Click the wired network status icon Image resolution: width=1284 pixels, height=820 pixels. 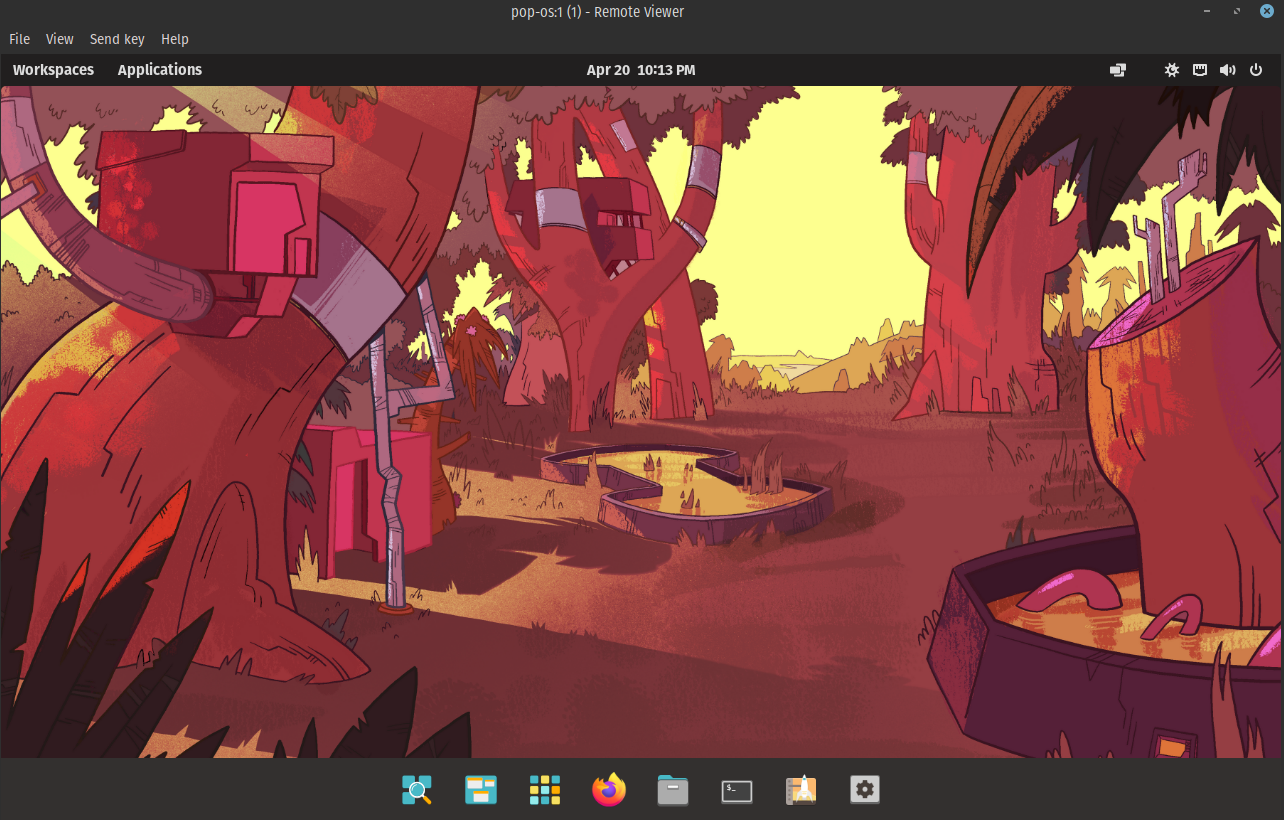tap(1200, 70)
